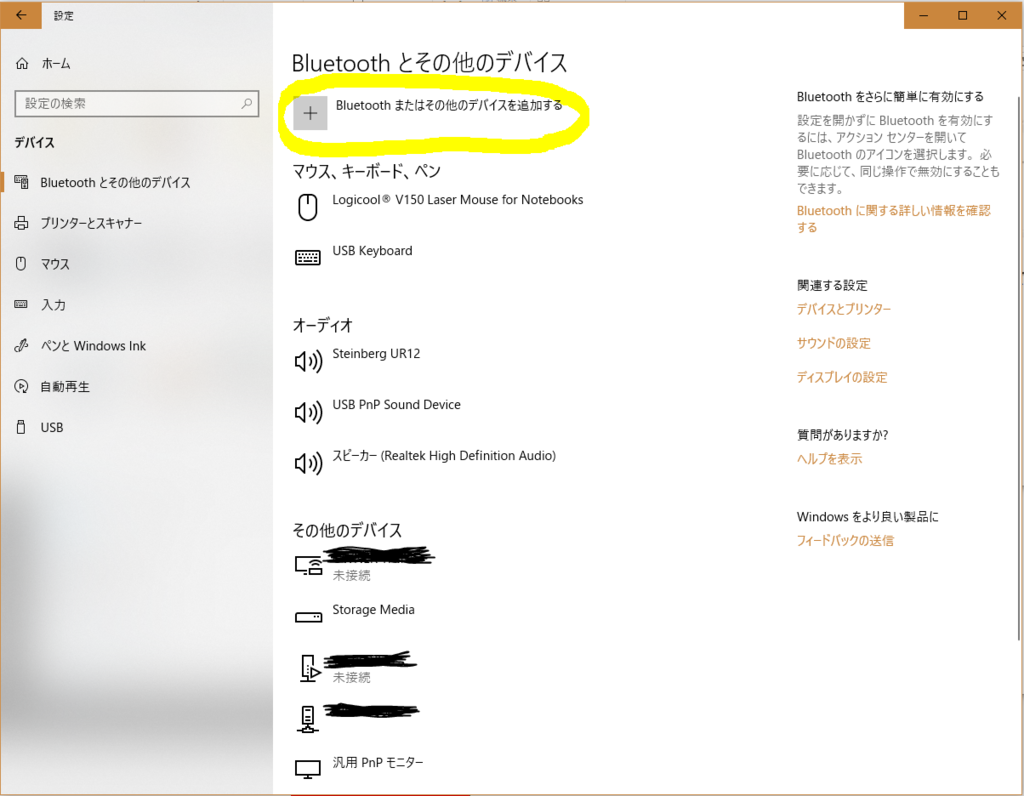Image resolution: width=1024 pixels, height=796 pixels.
Task: Maximize the settings window
Action: tap(963, 16)
